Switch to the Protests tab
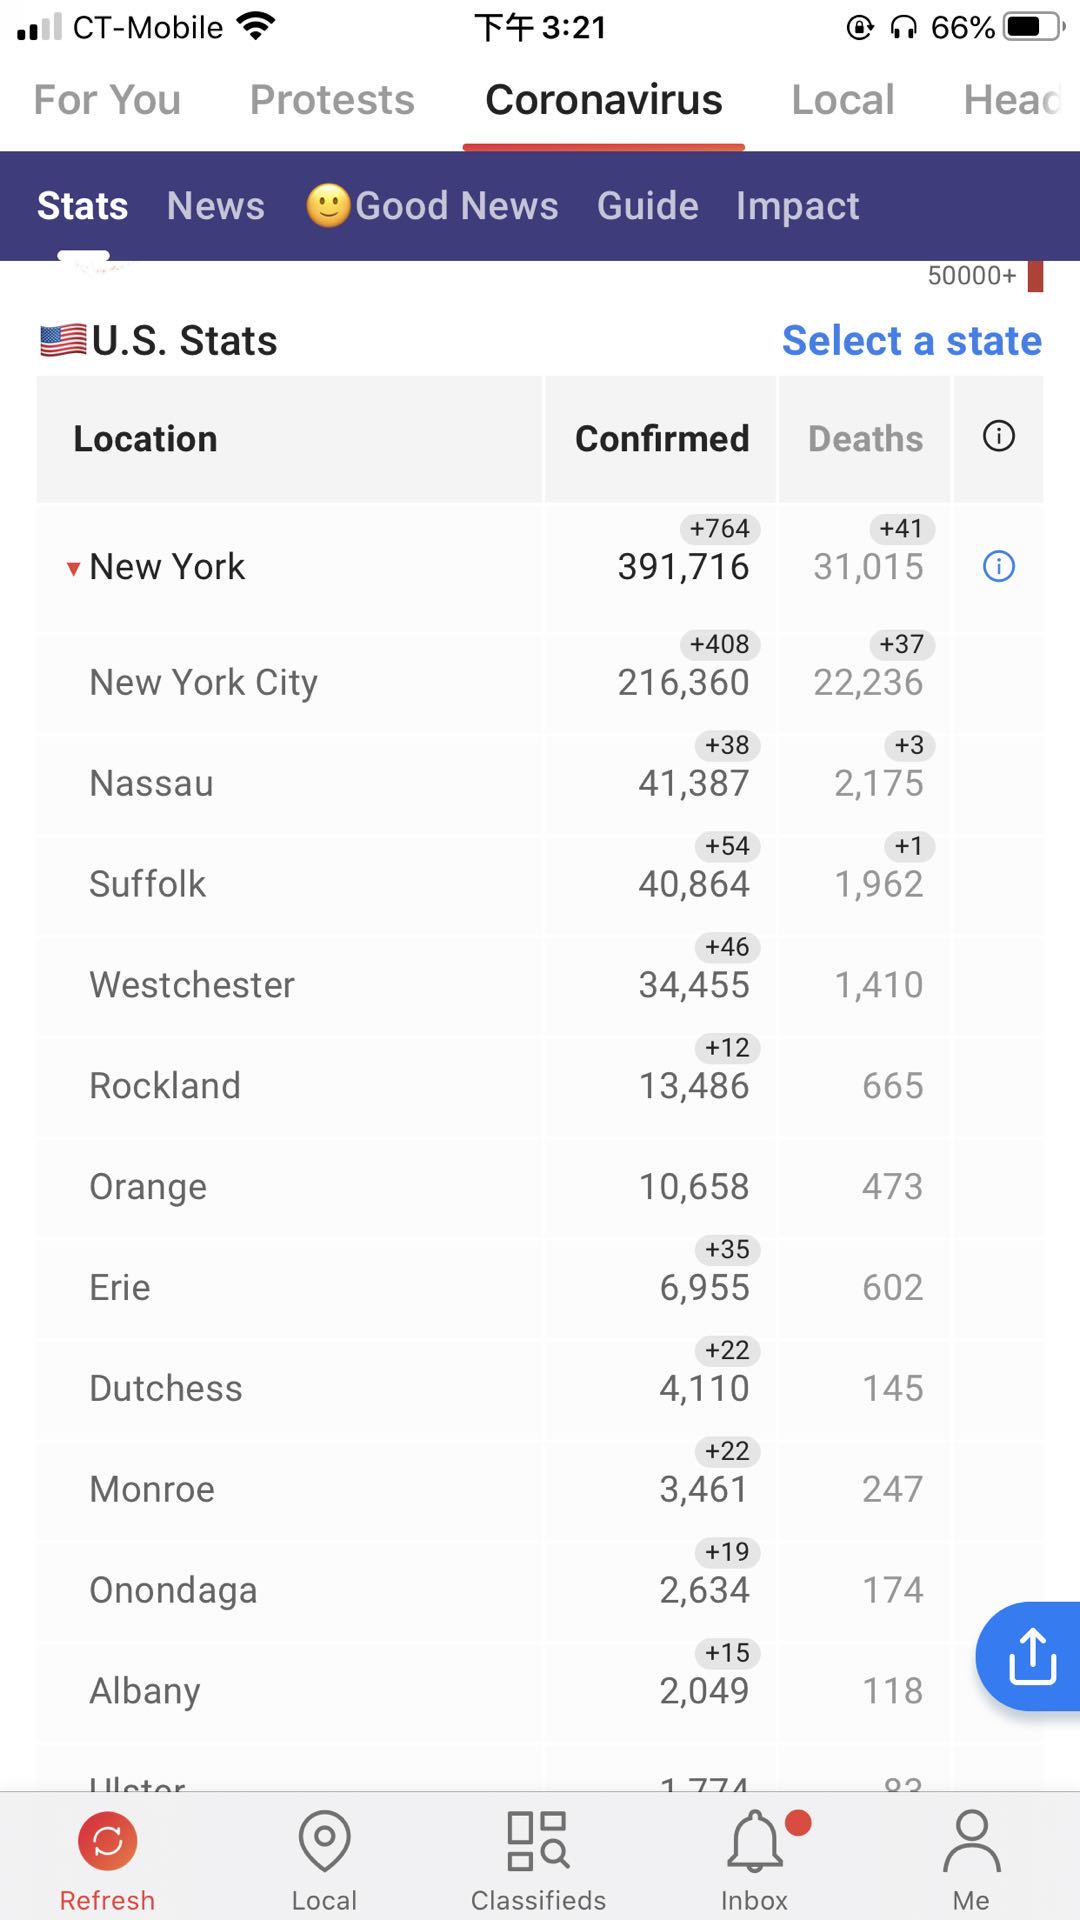This screenshot has width=1080, height=1920. [x=332, y=100]
